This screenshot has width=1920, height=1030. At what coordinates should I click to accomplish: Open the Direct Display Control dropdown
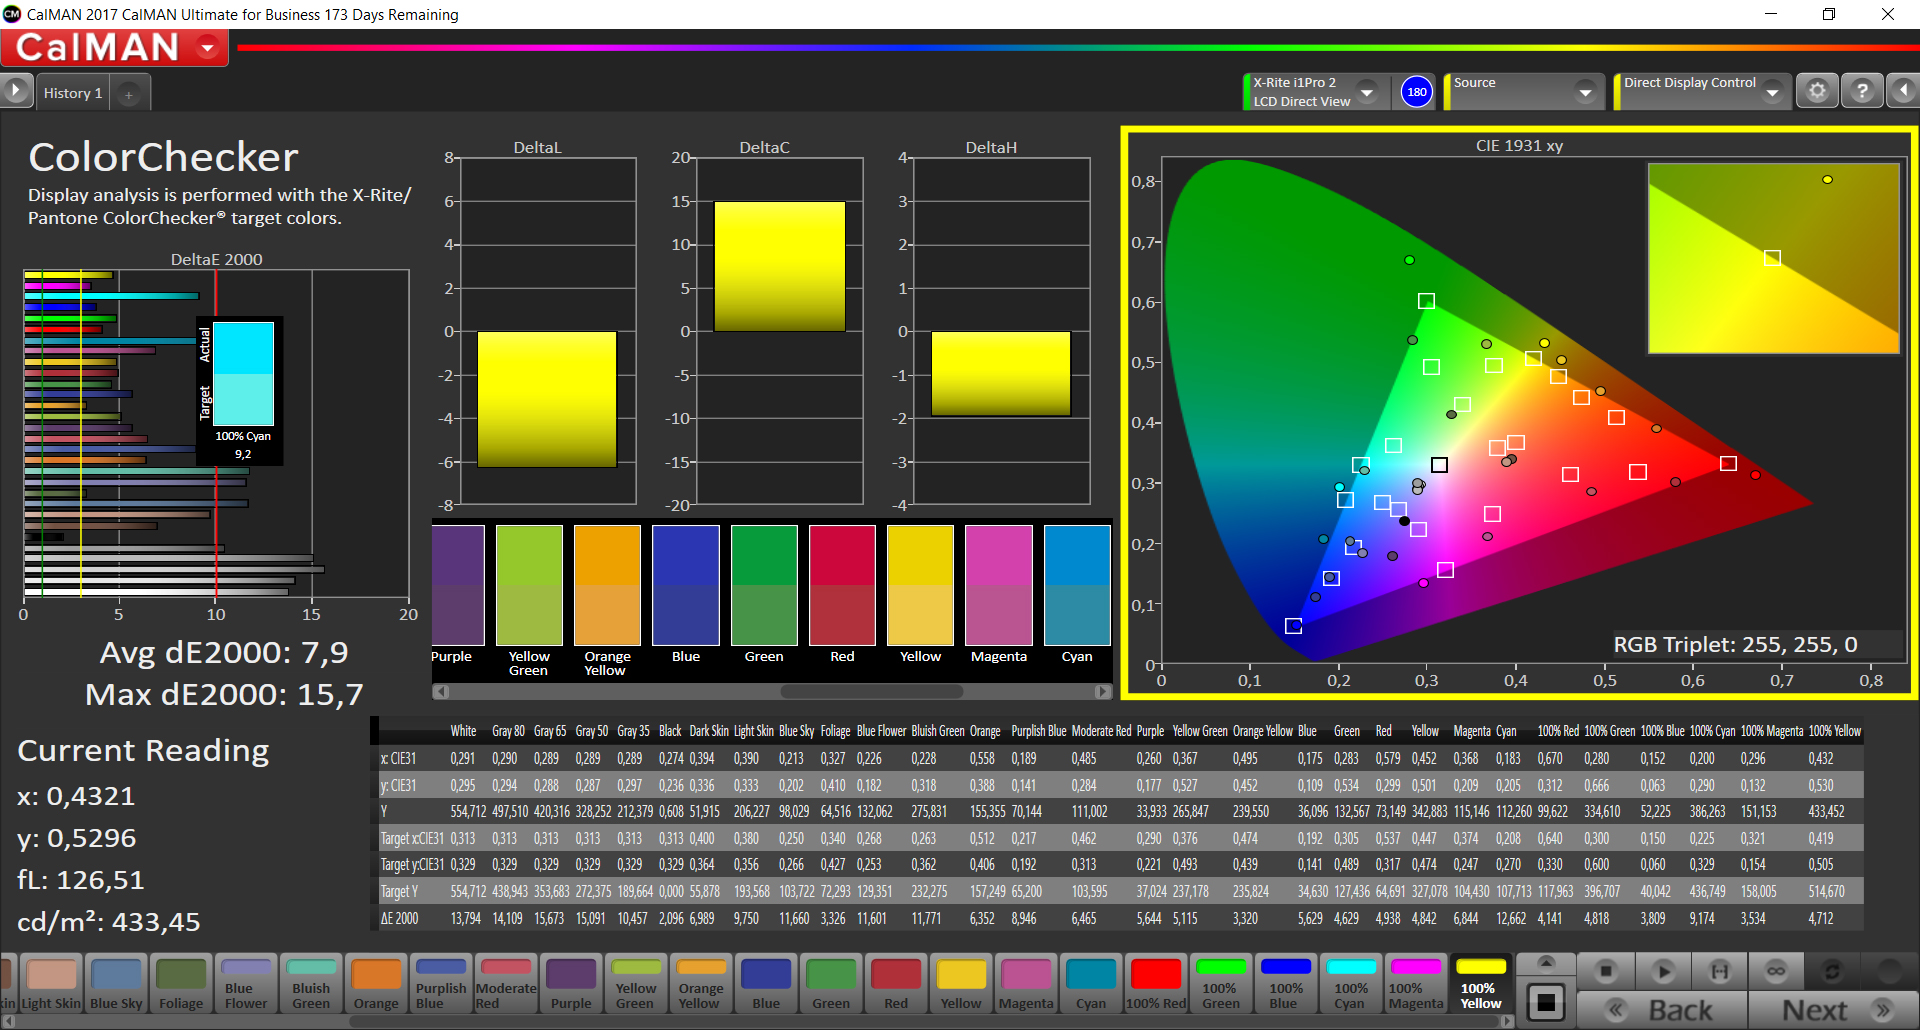(1772, 92)
